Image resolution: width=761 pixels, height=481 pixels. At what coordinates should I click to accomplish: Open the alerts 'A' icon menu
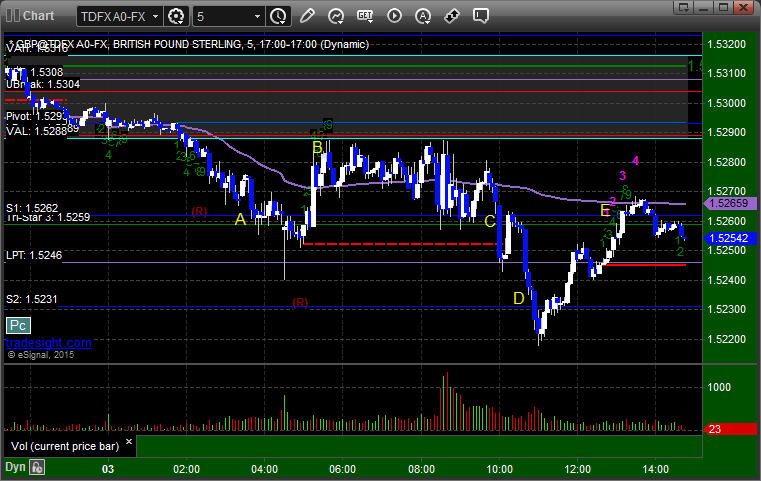(x=423, y=16)
